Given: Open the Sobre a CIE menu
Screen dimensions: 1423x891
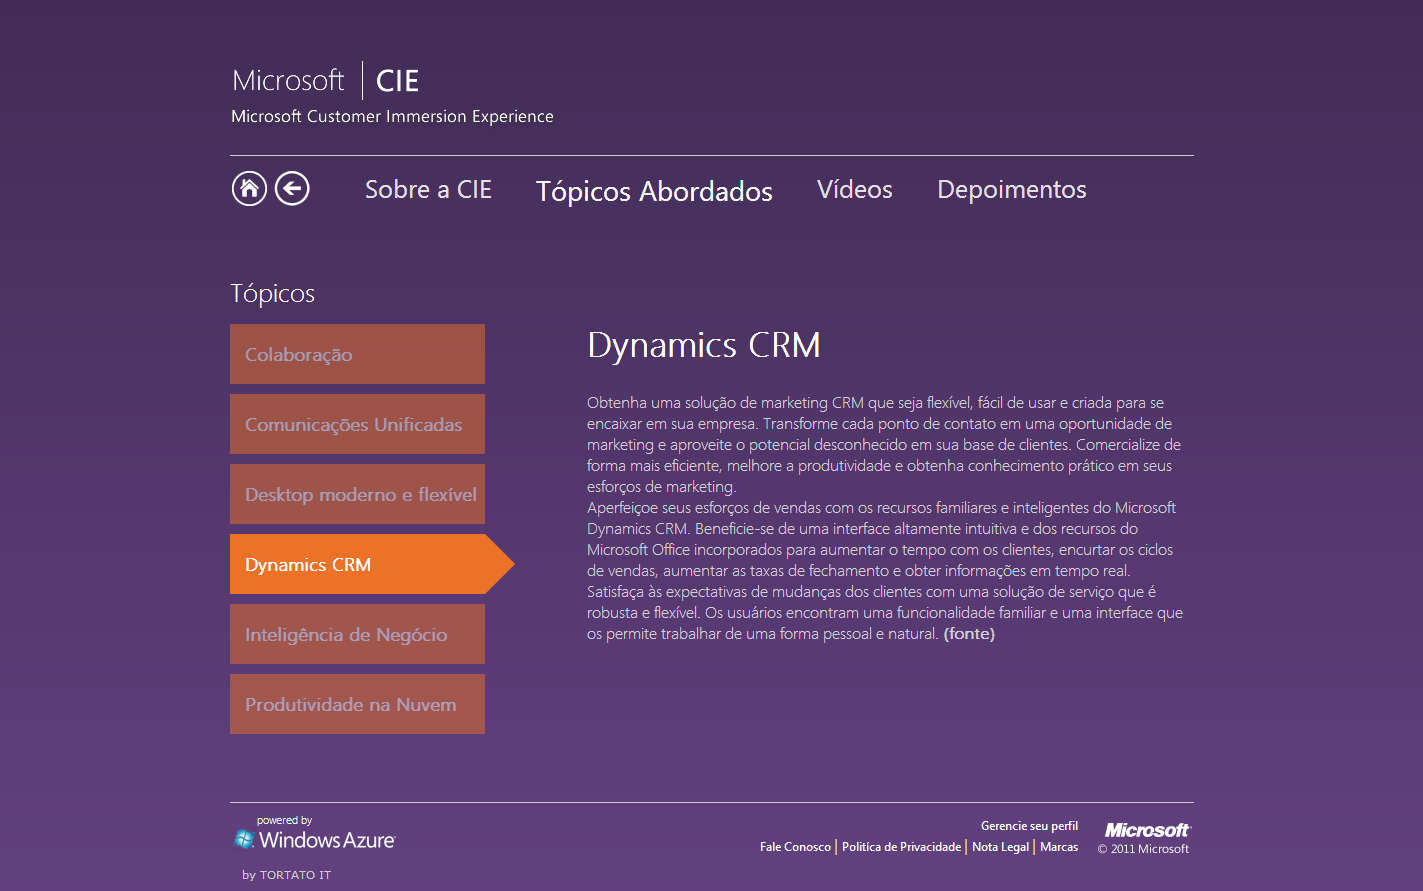Looking at the screenshot, I should [428, 189].
